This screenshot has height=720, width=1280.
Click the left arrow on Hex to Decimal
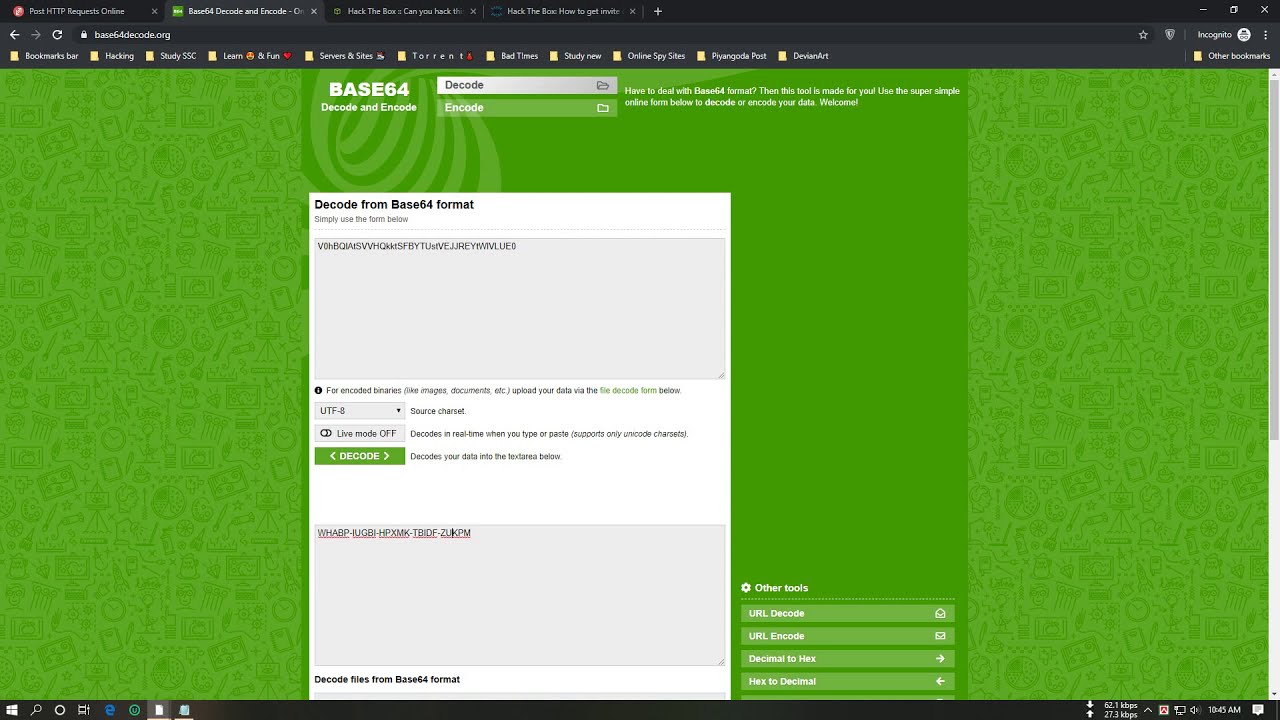pyautogui.click(x=940, y=681)
